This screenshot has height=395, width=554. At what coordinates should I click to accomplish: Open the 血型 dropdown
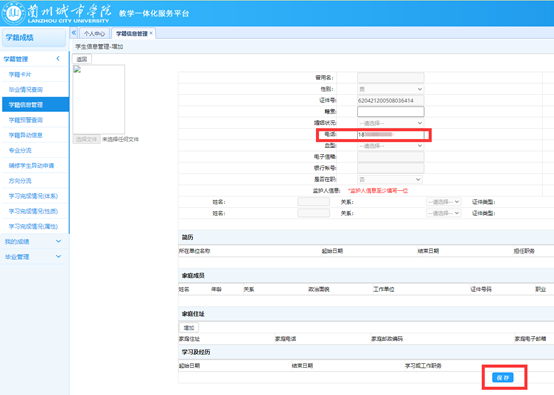tap(390, 146)
